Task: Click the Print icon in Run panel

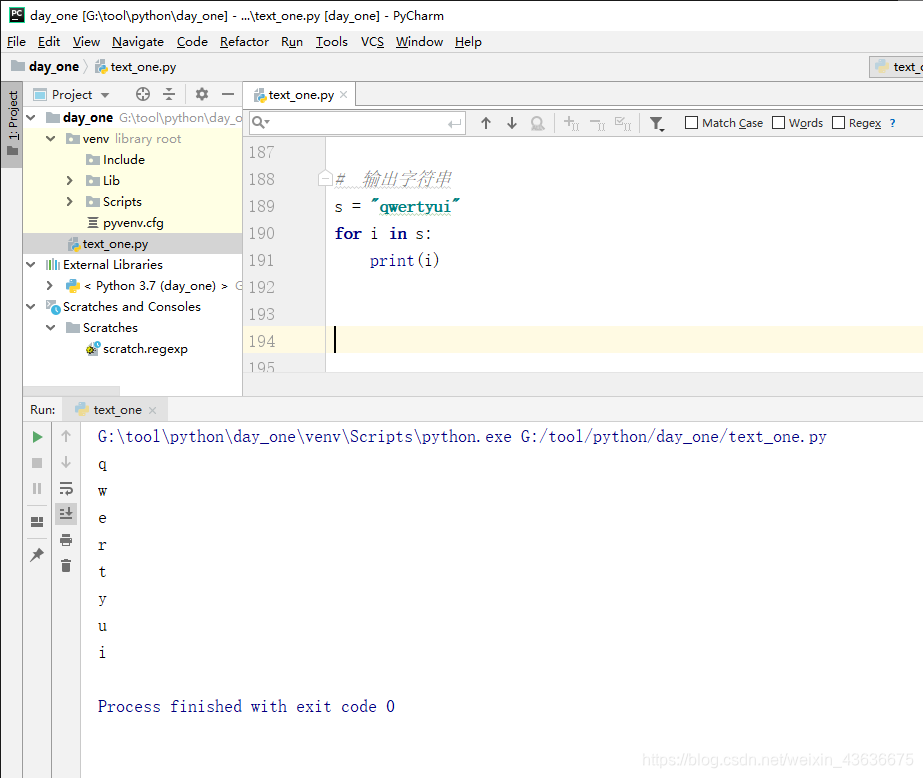Action: (x=66, y=540)
